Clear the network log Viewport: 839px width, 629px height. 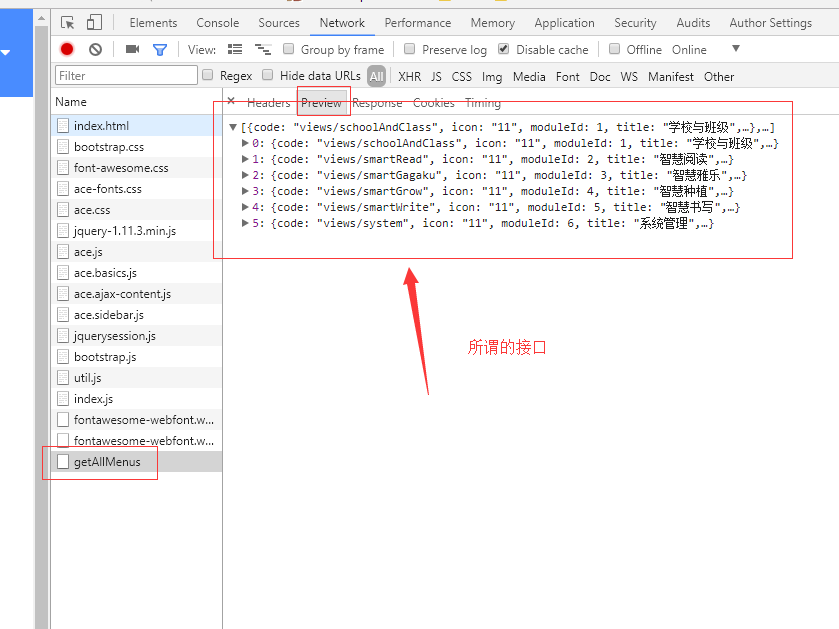click(95, 49)
